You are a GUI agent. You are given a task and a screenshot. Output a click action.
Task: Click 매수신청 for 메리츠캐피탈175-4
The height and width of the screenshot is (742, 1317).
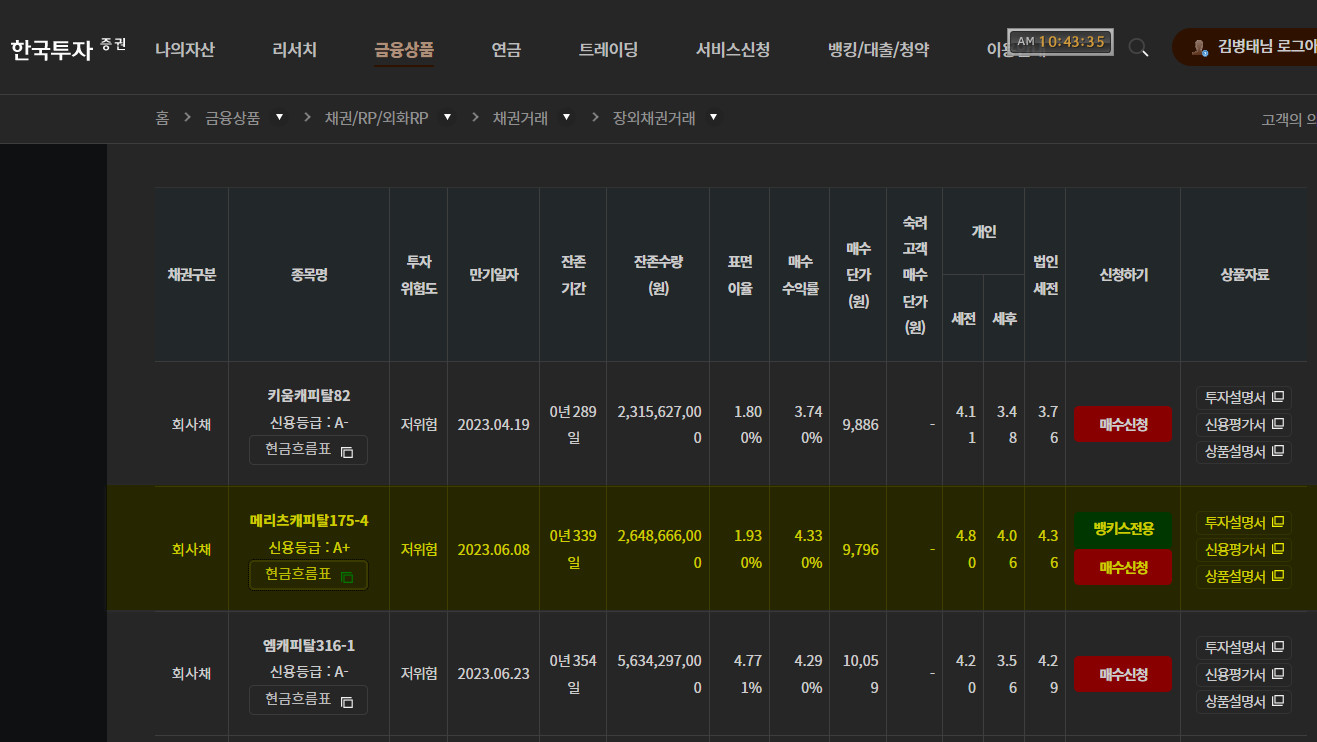coord(1123,567)
